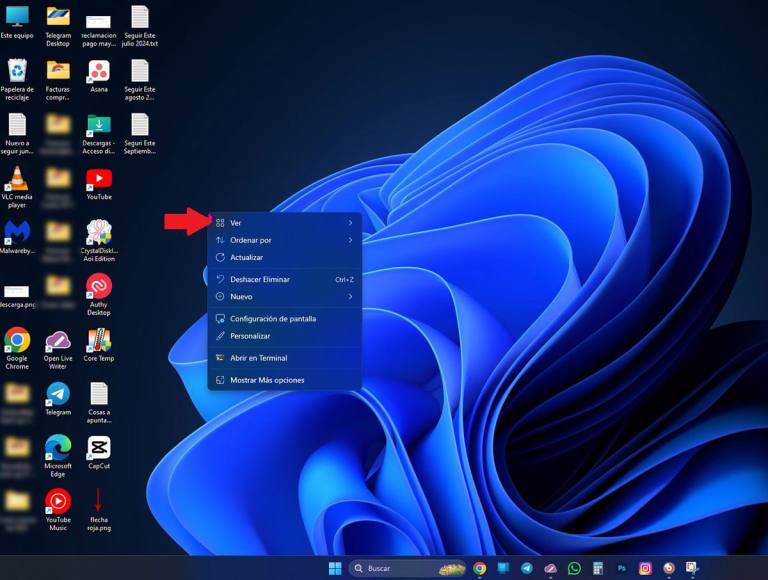
Task: Select the Malwarebytes desktop icon
Action: coord(17,237)
